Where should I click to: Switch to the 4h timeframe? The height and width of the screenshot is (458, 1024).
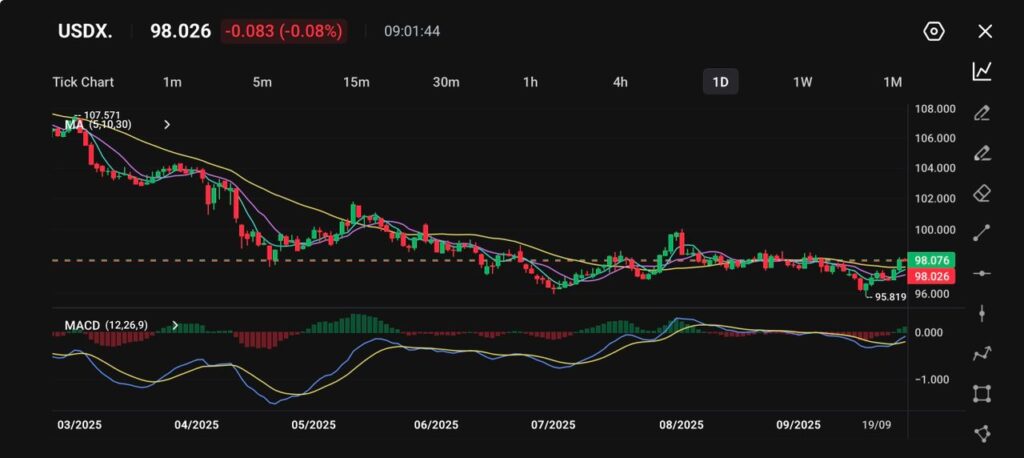click(x=620, y=82)
